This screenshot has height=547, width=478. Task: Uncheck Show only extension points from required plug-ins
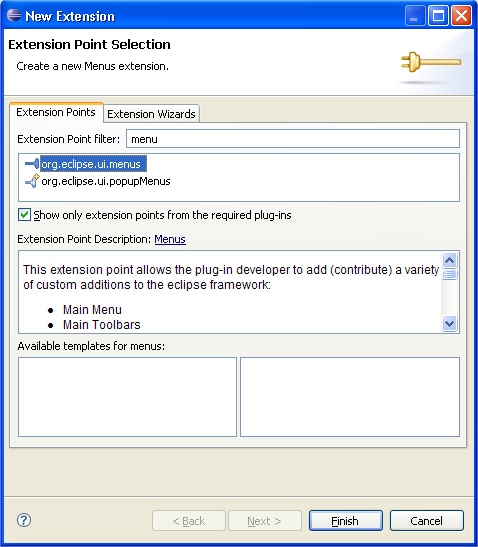24,215
